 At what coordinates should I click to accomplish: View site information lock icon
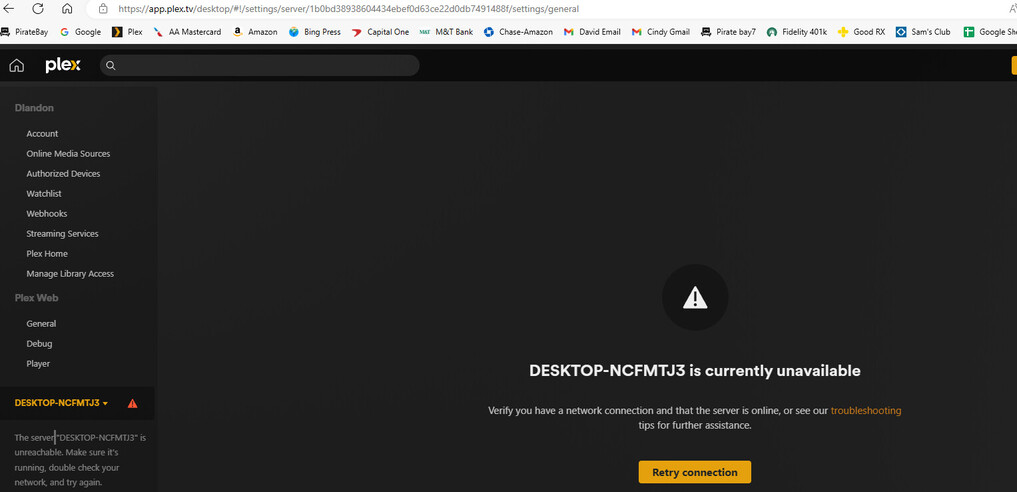pos(103,9)
